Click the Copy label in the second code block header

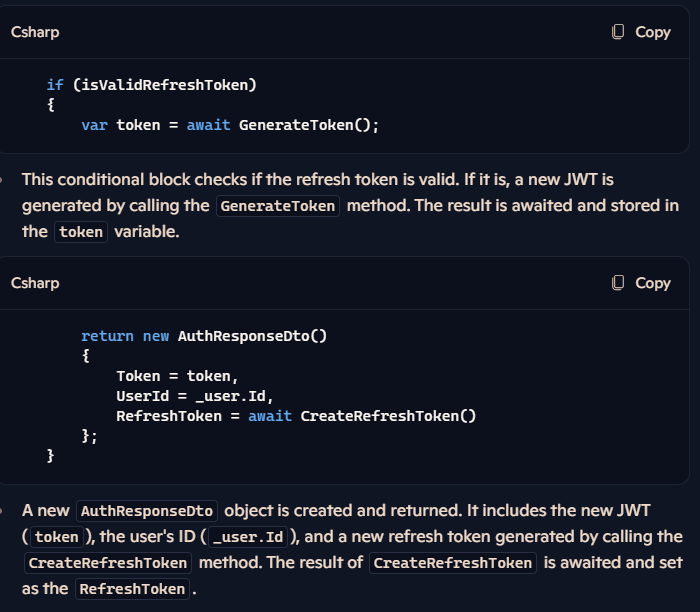click(x=653, y=283)
